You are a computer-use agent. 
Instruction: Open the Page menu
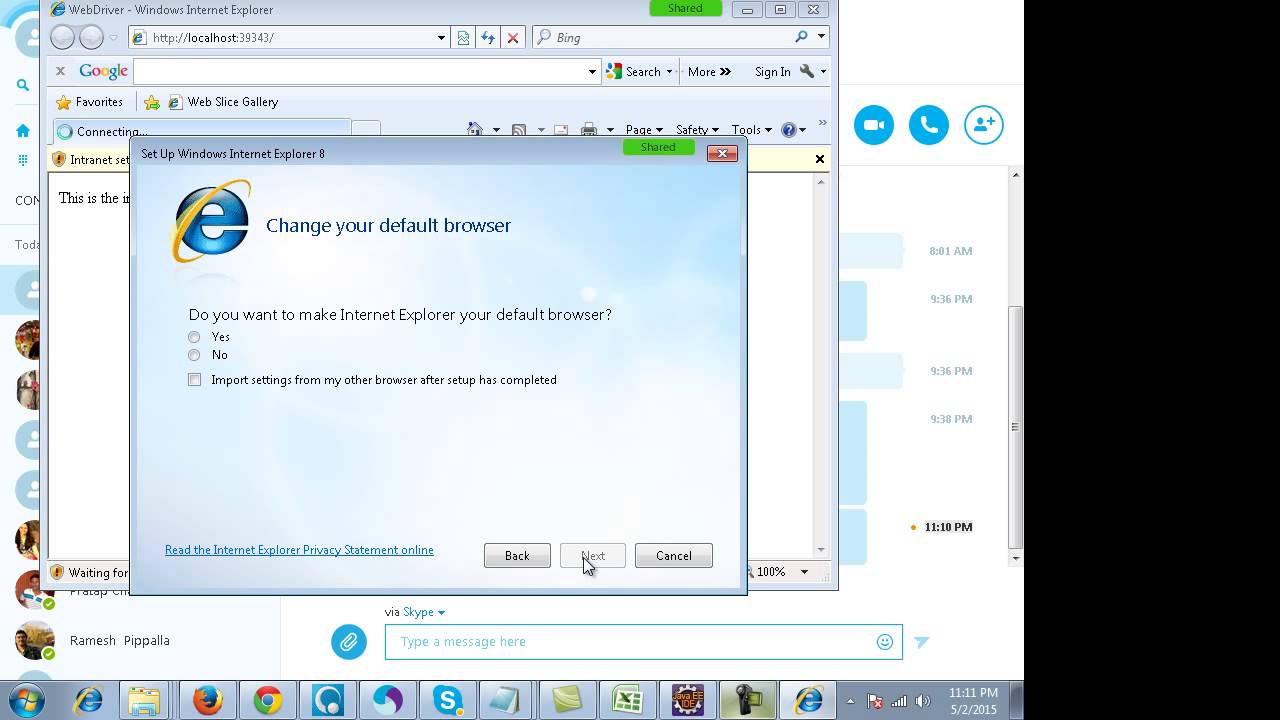643,130
